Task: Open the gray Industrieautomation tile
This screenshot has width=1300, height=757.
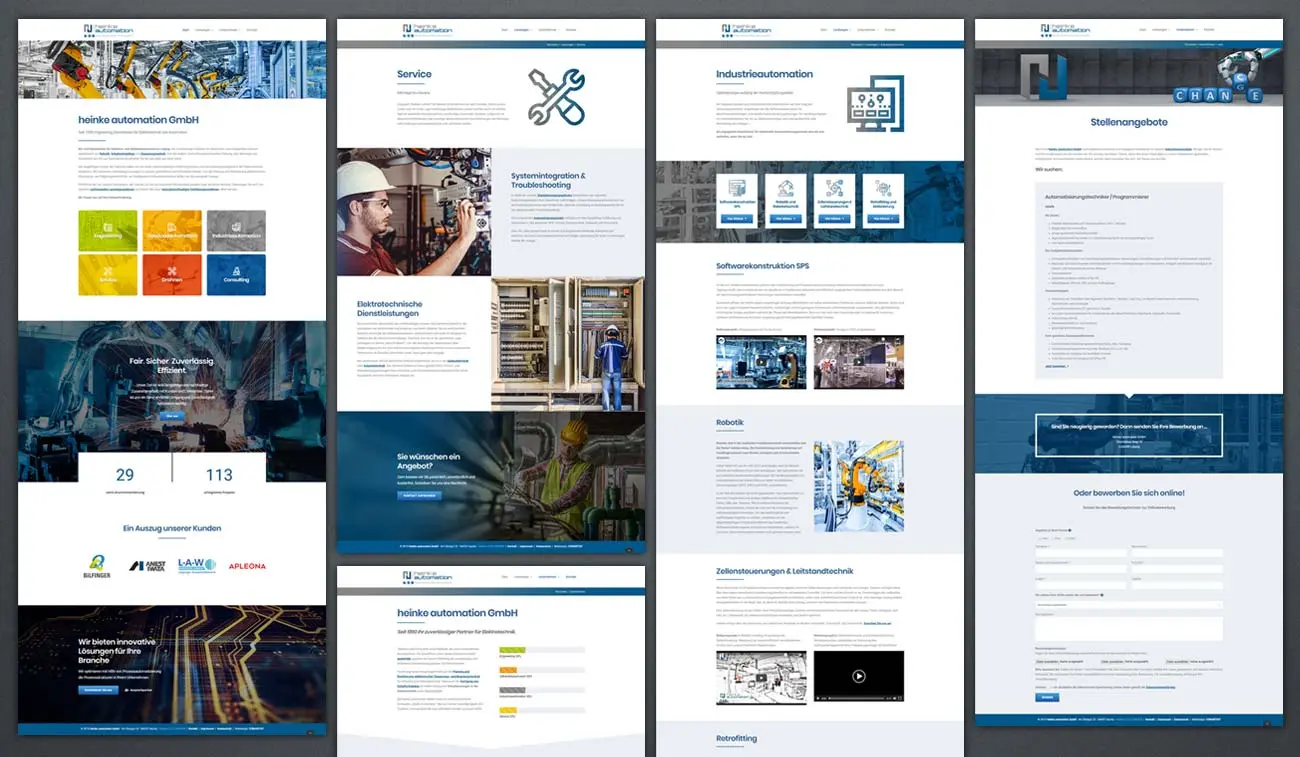Action: click(236, 231)
